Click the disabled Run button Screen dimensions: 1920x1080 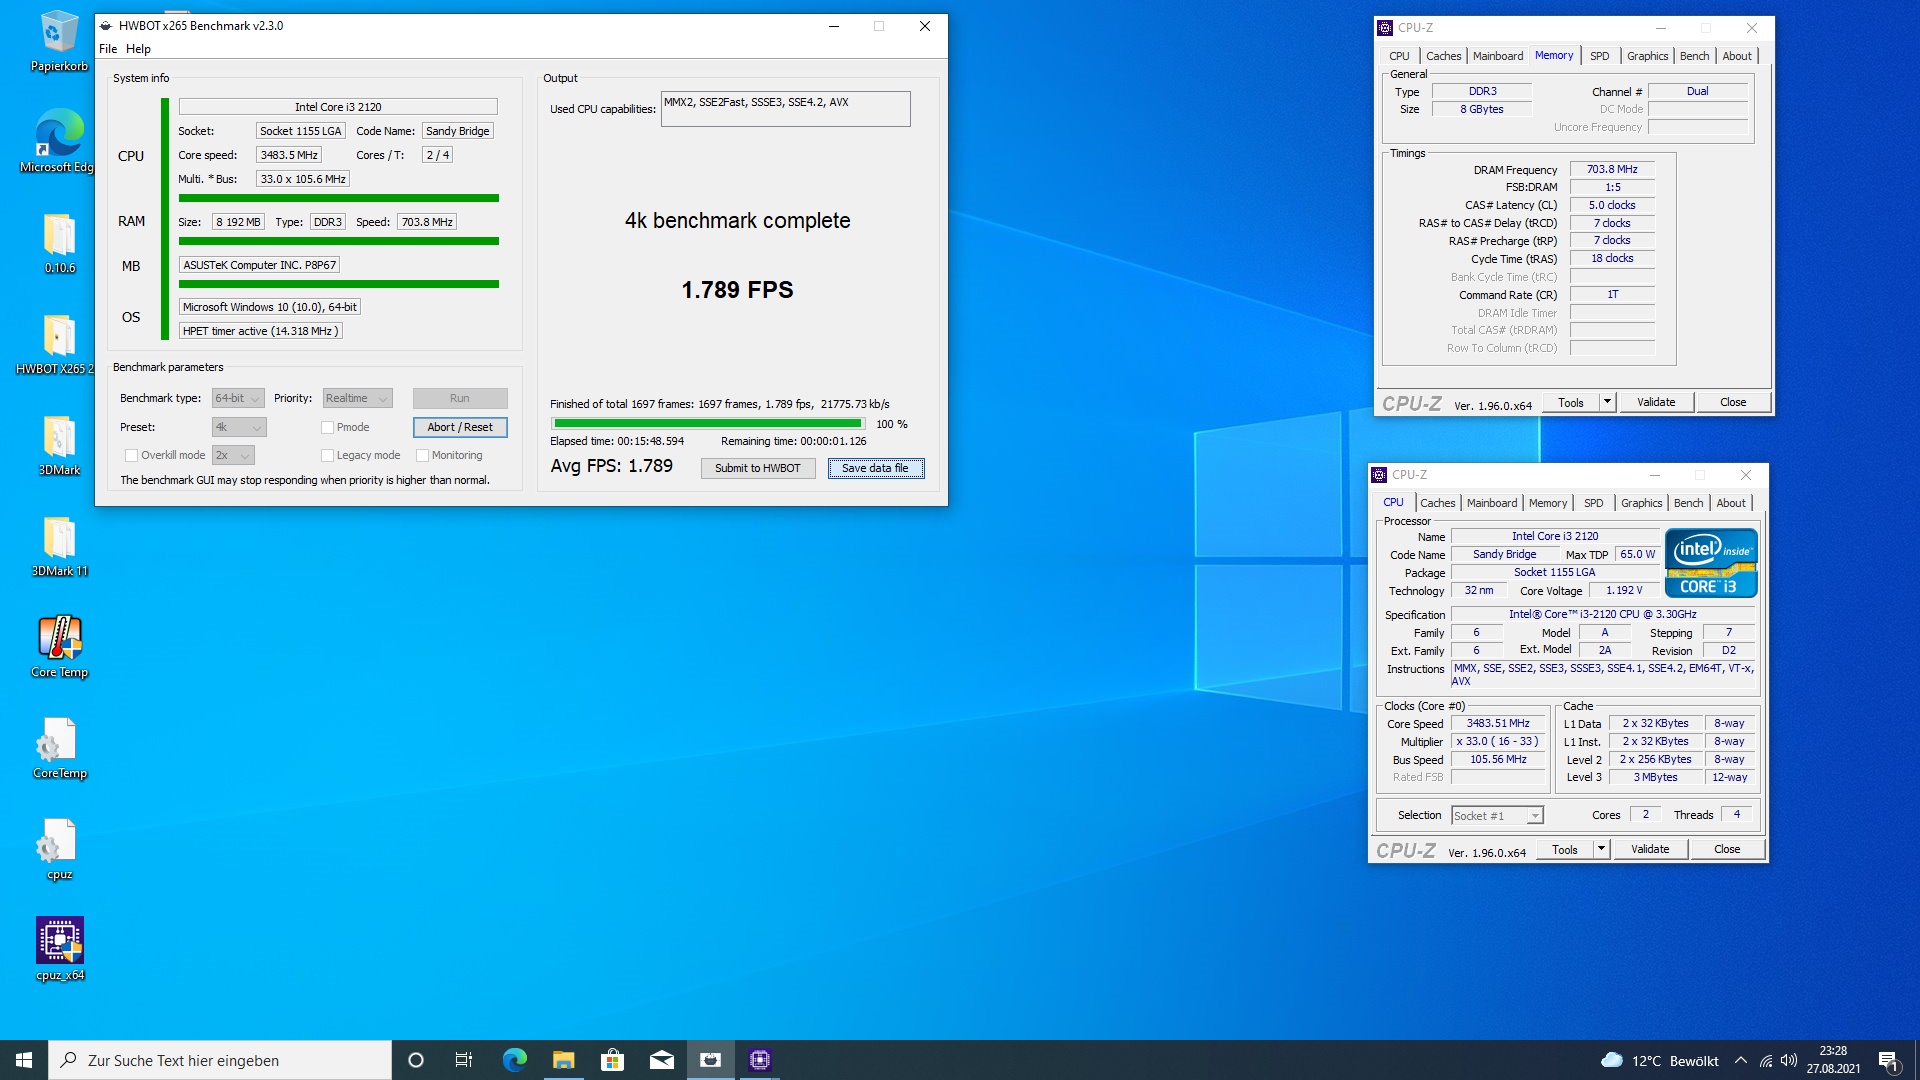460,398
